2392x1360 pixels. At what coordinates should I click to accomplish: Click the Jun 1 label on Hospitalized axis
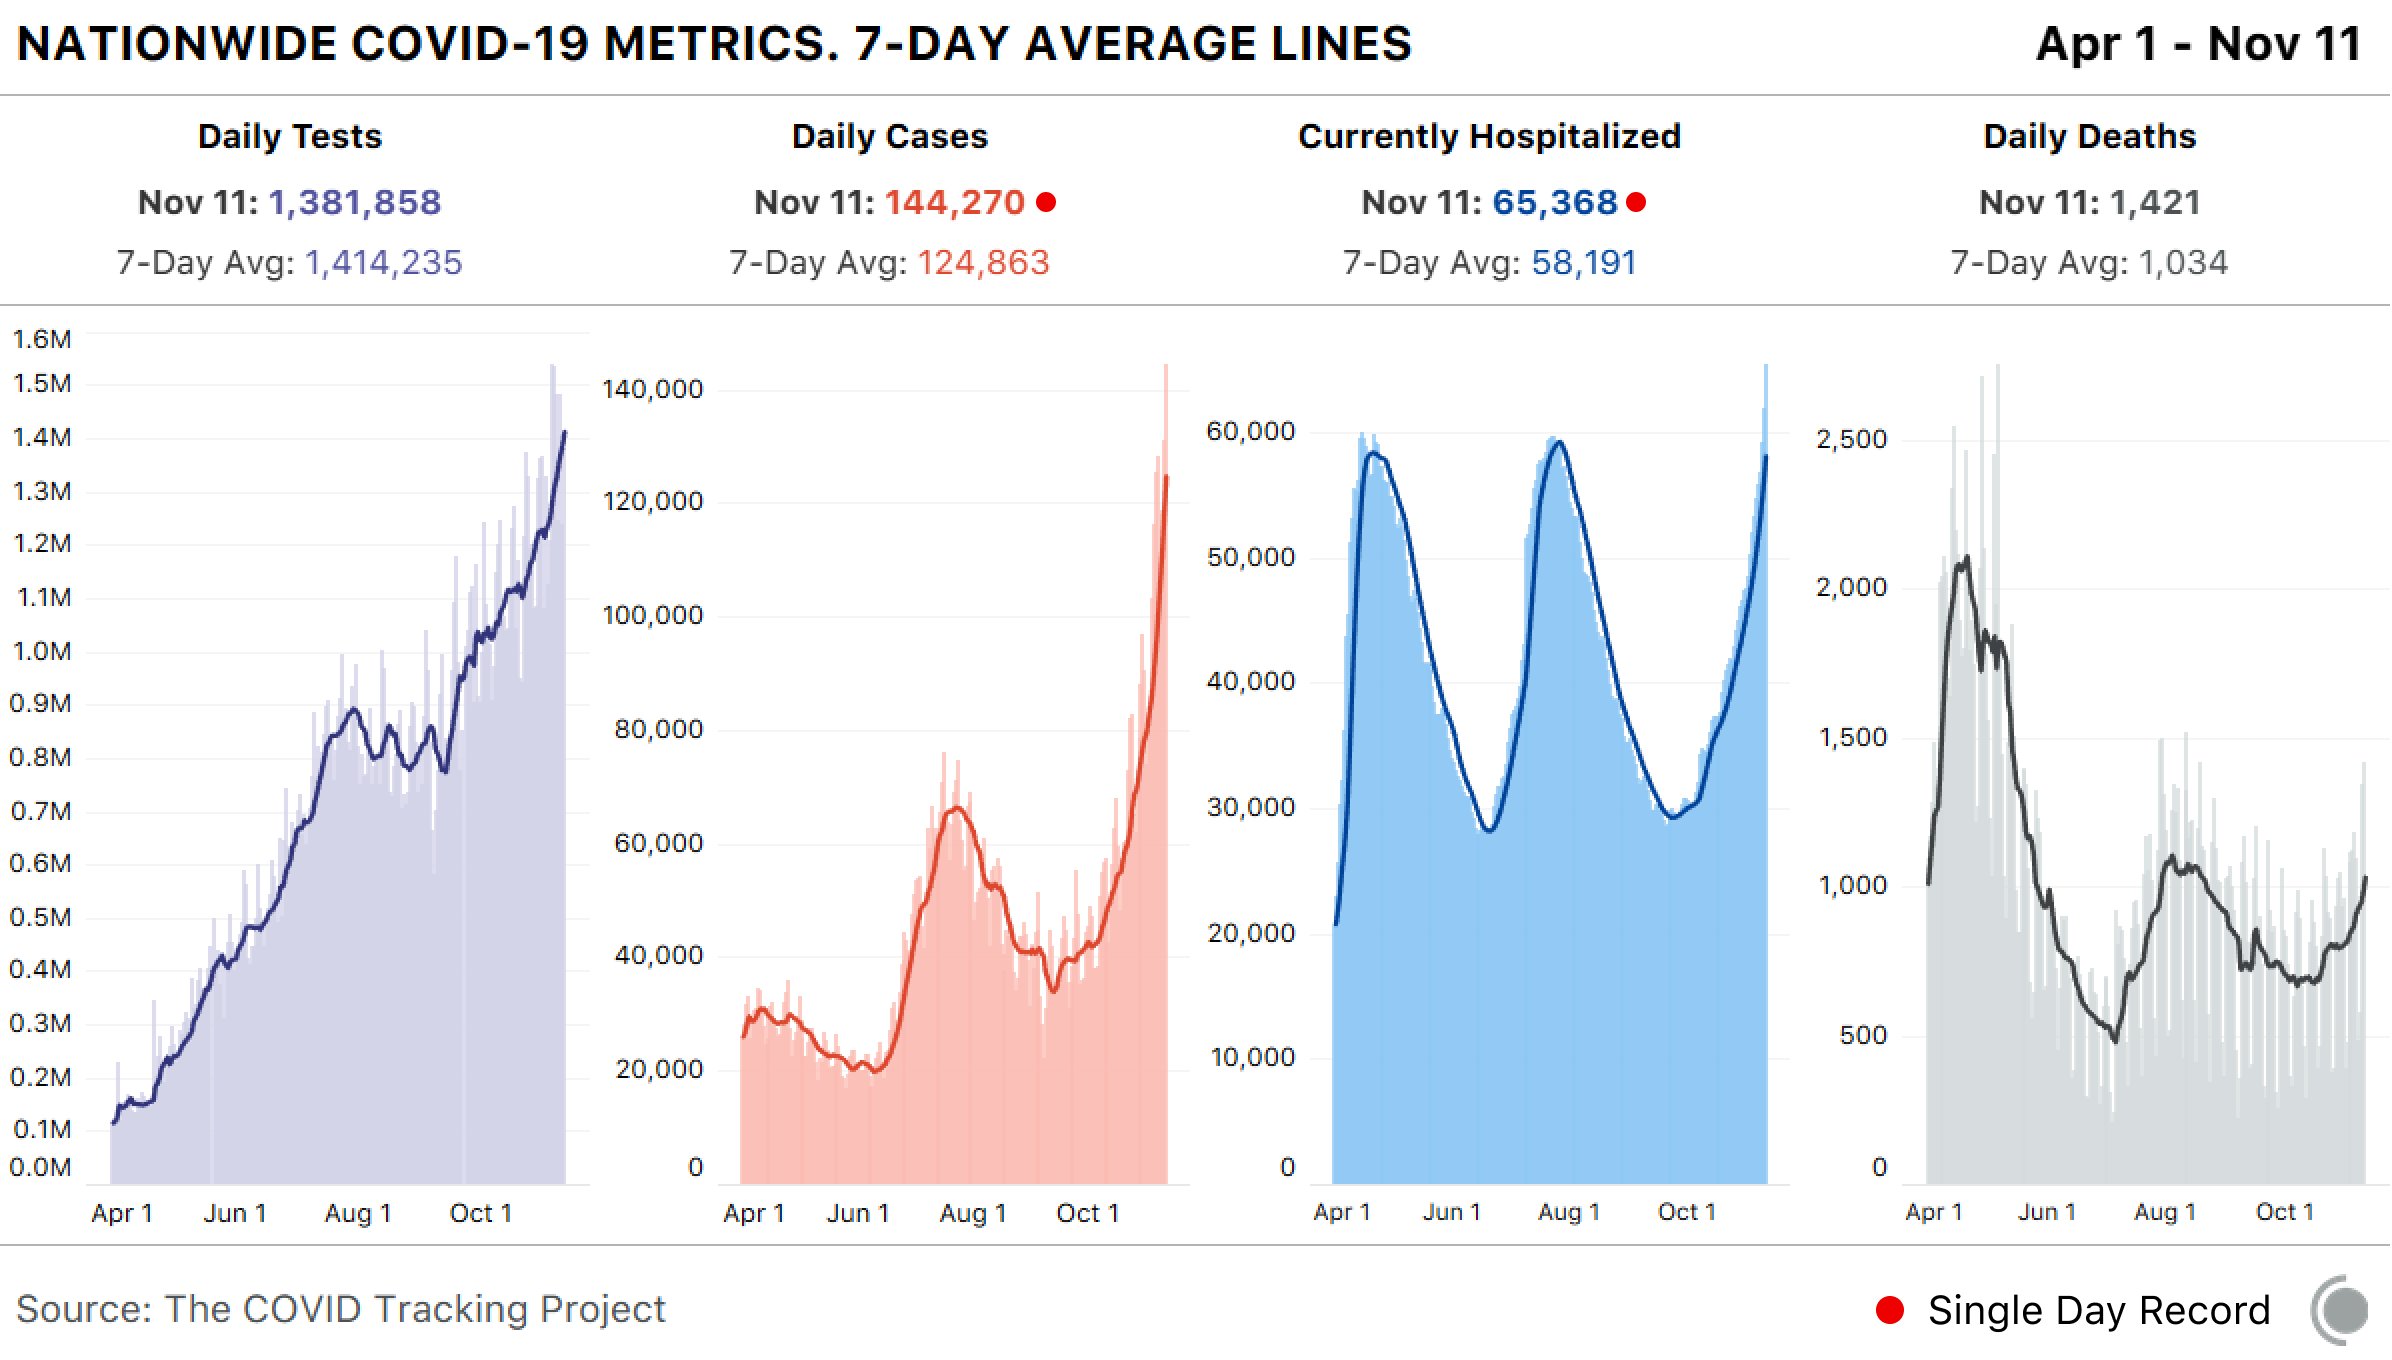click(1452, 1212)
